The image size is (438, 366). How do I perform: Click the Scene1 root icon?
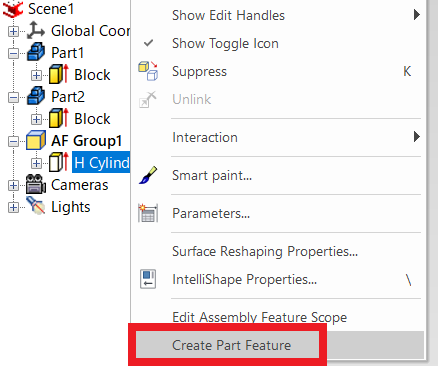pos(13,8)
